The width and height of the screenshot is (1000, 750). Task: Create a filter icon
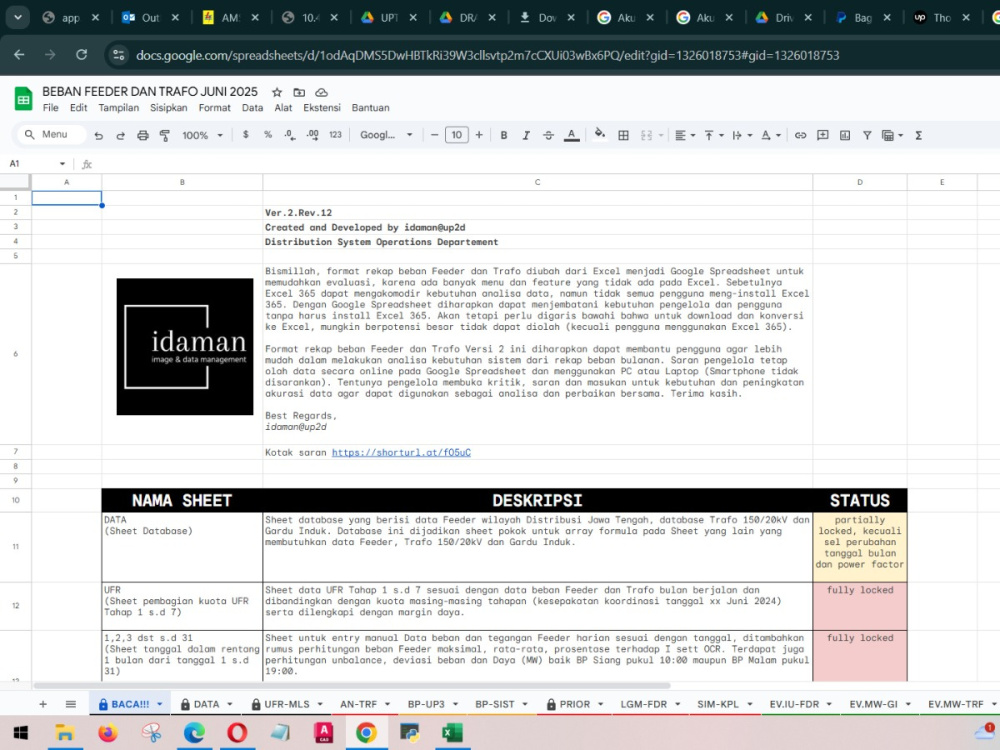pos(867,135)
